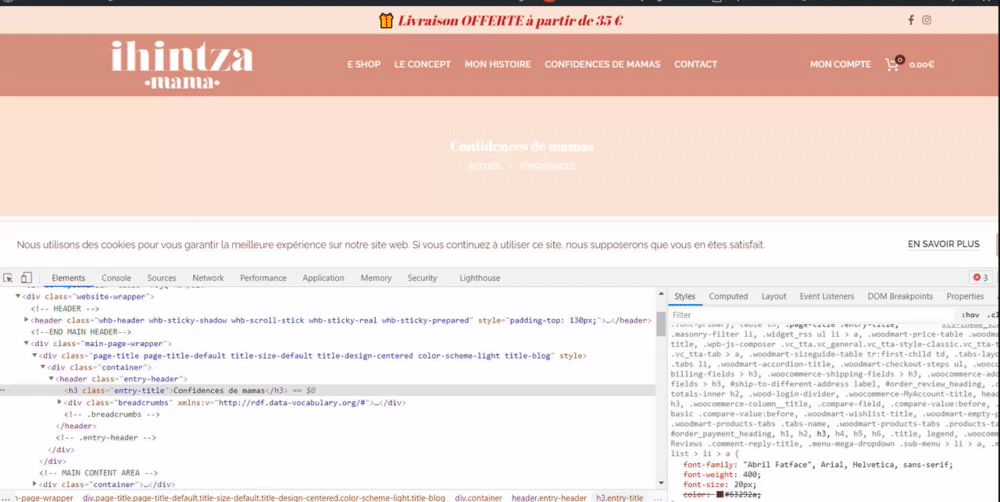The width and height of the screenshot is (1000, 502).
Task: Select the DOM Breakpoints pane tab
Action: tap(900, 297)
